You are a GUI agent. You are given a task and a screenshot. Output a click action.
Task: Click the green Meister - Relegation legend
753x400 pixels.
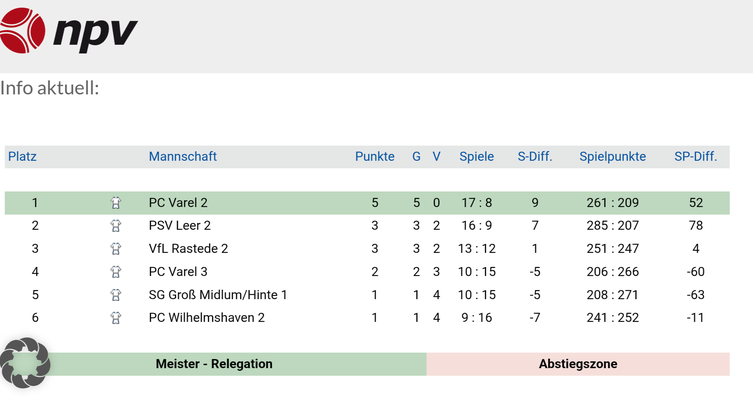[x=214, y=364]
